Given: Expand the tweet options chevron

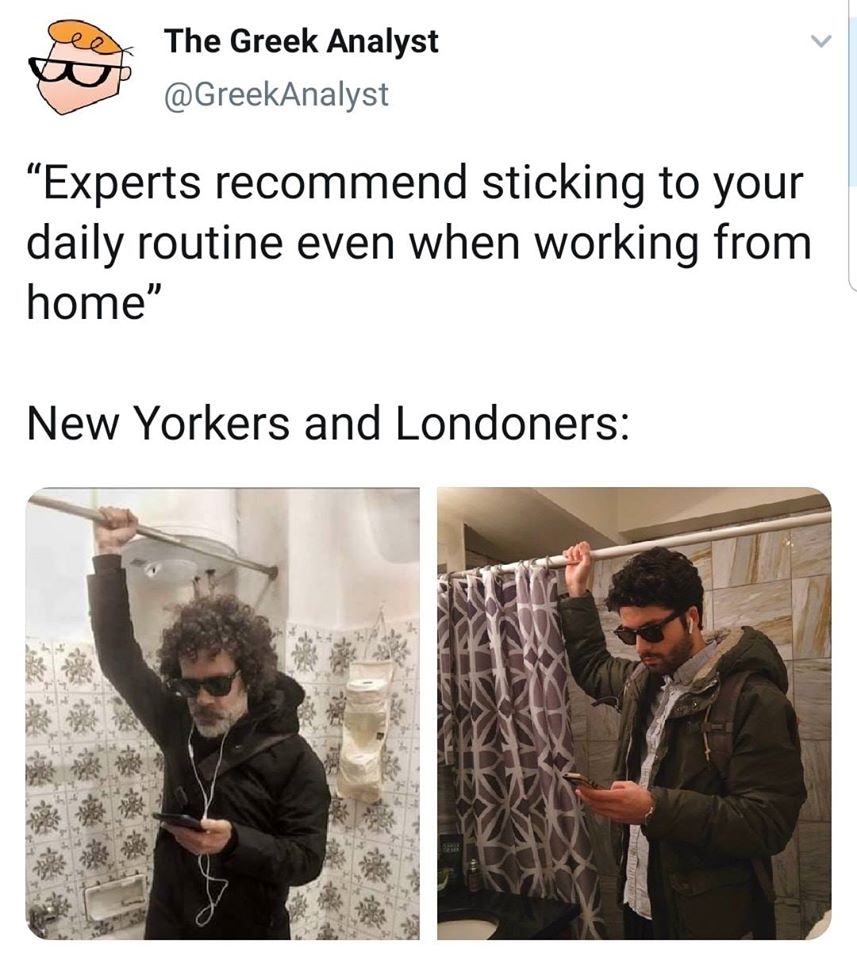Looking at the screenshot, I should (820, 42).
